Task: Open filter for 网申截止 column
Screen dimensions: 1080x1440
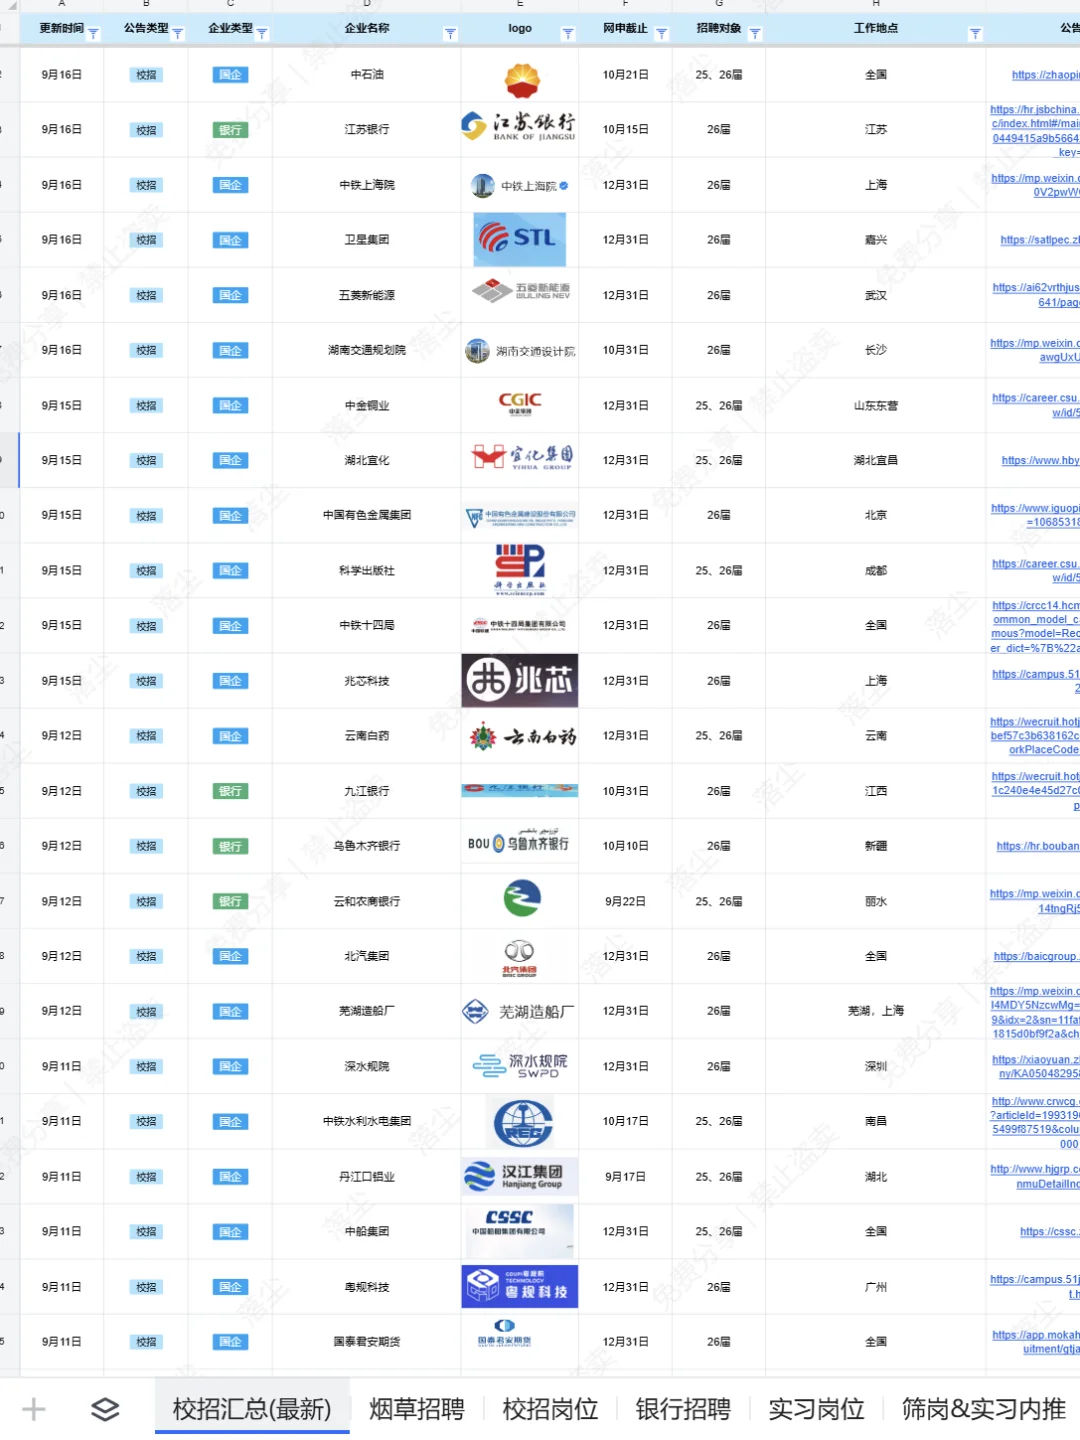Action: [x=661, y=34]
